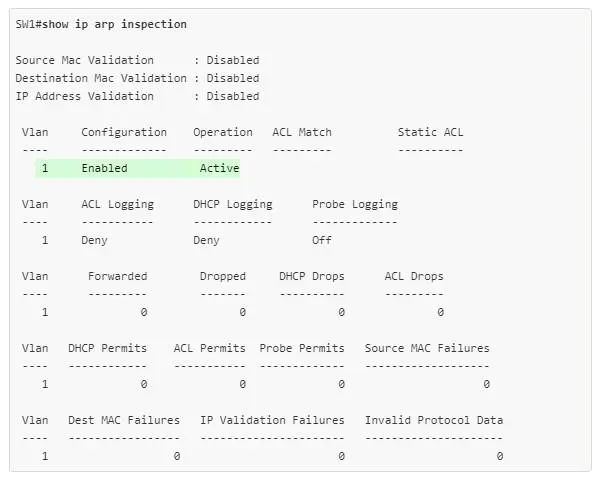This screenshot has width=598, height=477.
Task: Click the ACL Match column header
Action: (302, 132)
